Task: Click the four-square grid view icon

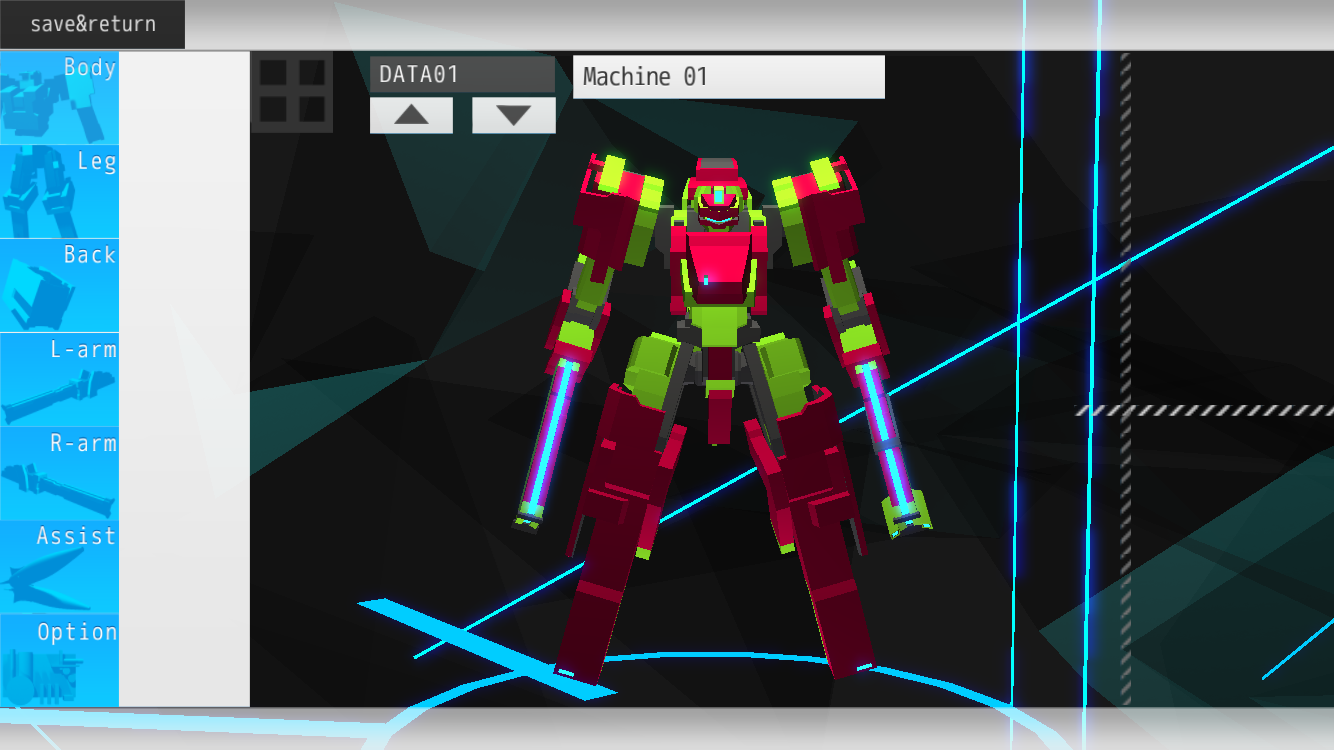Action: 291,91
